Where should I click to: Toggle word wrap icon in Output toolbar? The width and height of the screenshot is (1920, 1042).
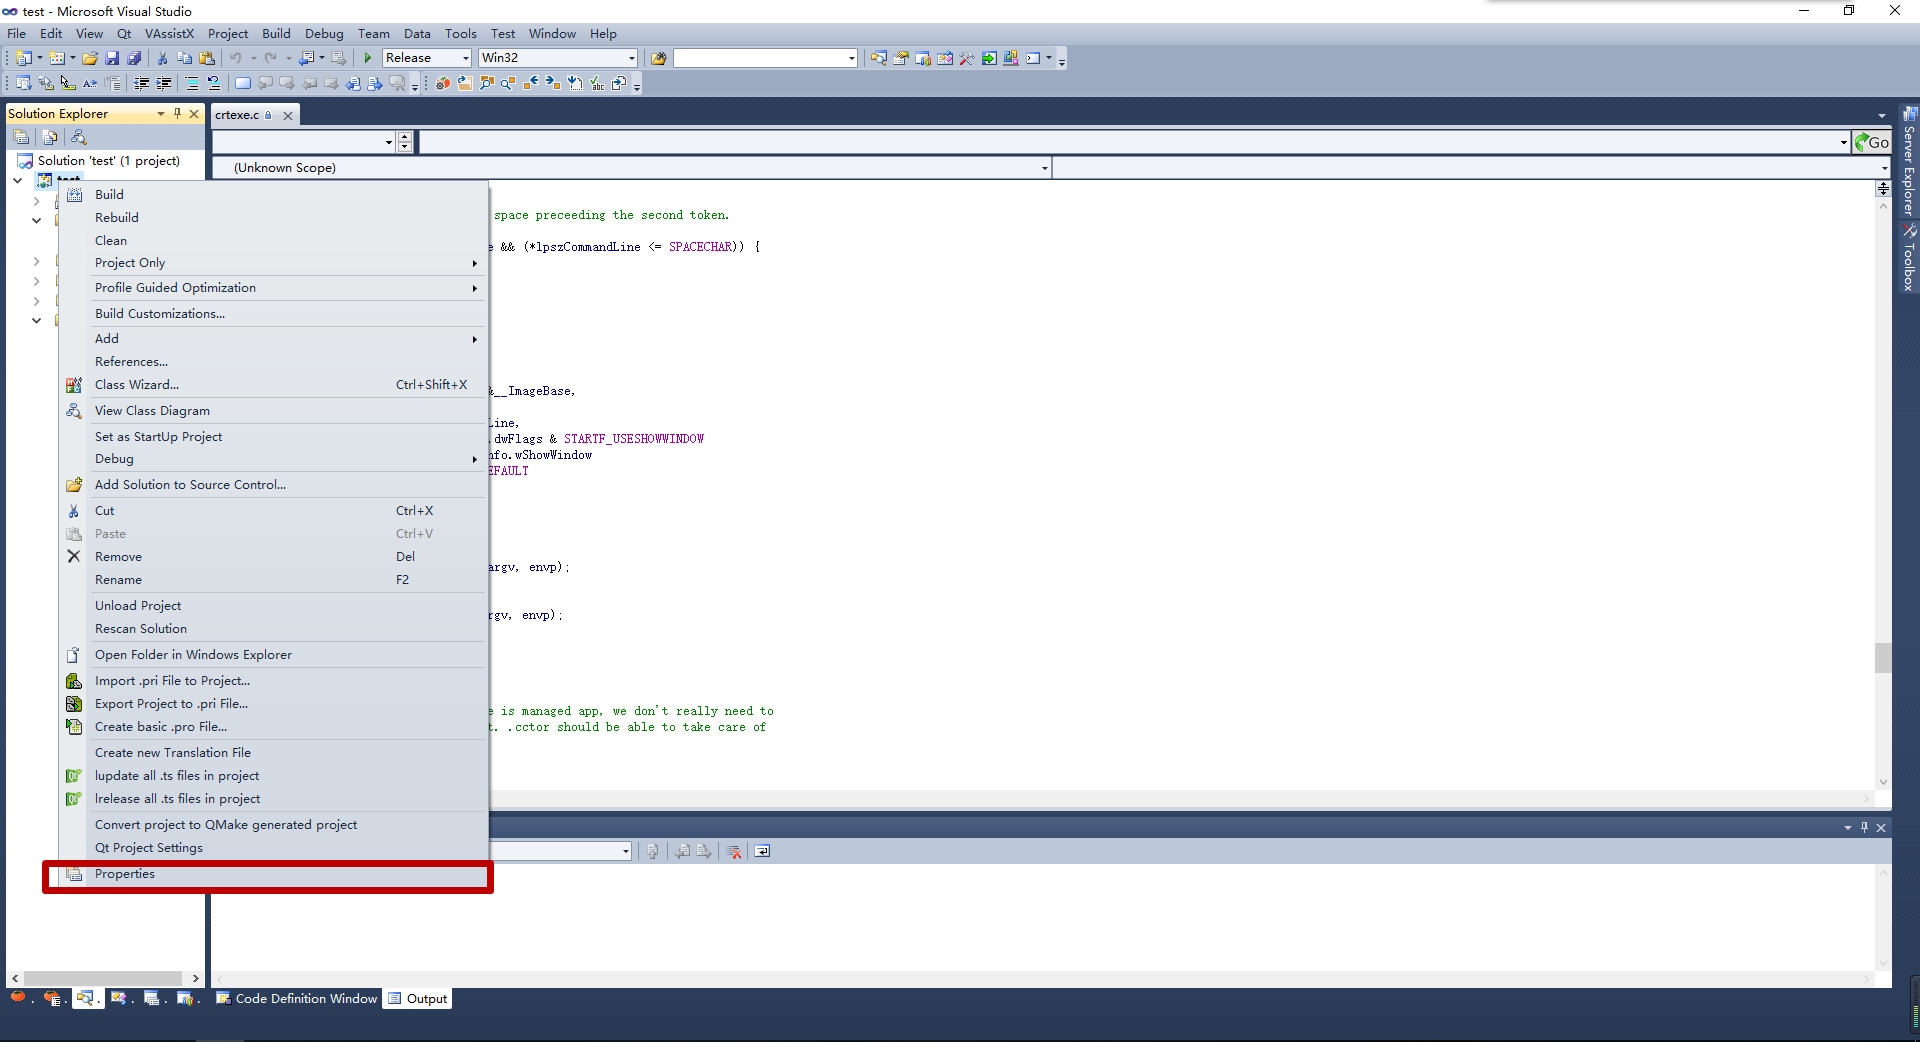(762, 851)
